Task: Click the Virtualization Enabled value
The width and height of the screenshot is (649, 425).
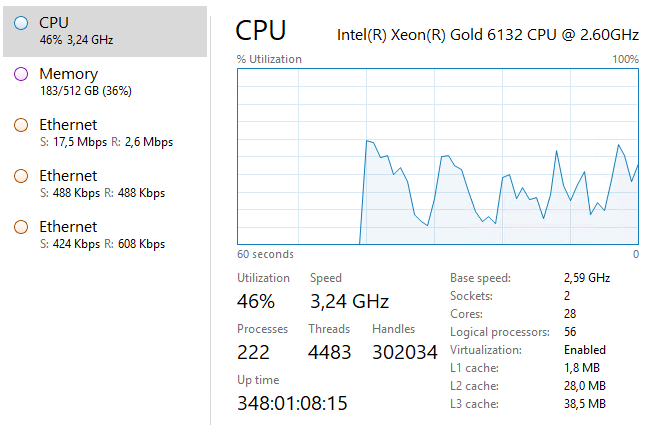Action: coord(584,350)
